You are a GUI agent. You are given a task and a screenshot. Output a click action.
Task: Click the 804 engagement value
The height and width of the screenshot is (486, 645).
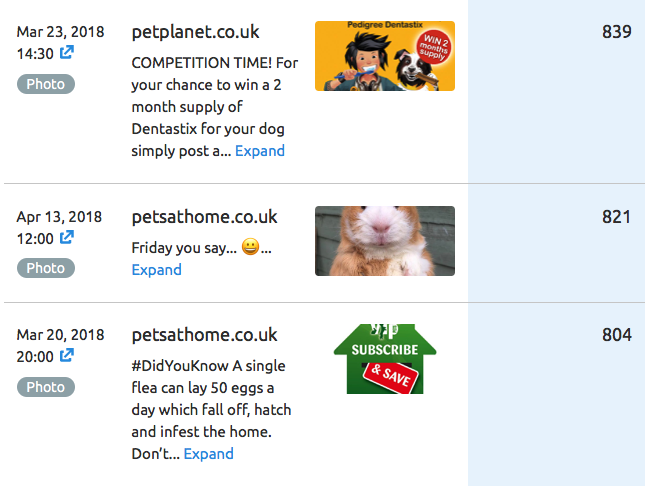(x=617, y=335)
